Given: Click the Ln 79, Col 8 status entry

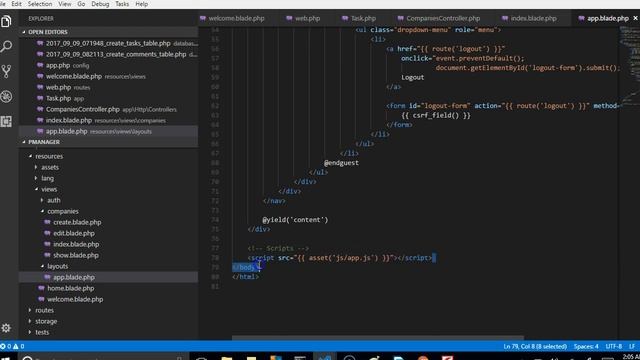Looking at the screenshot, I should pyautogui.click(x=535, y=346).
